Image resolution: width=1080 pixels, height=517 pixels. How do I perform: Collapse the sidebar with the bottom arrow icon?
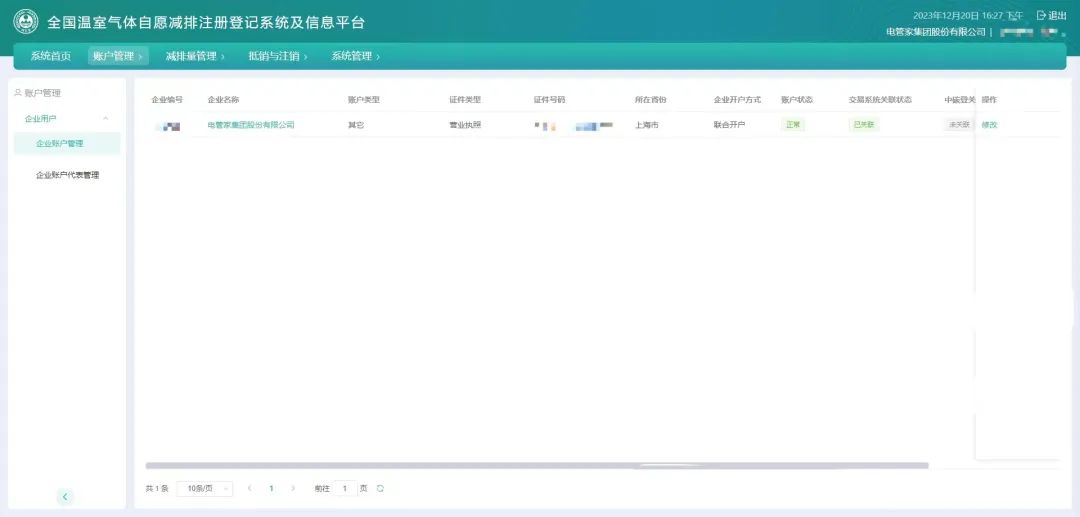pyautogui.click(x=65, y=496)
